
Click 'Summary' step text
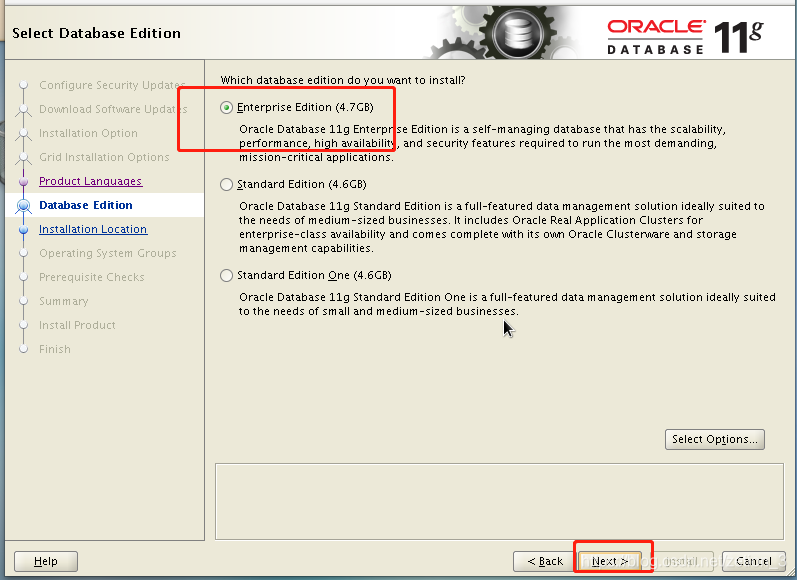coord(64,301)
